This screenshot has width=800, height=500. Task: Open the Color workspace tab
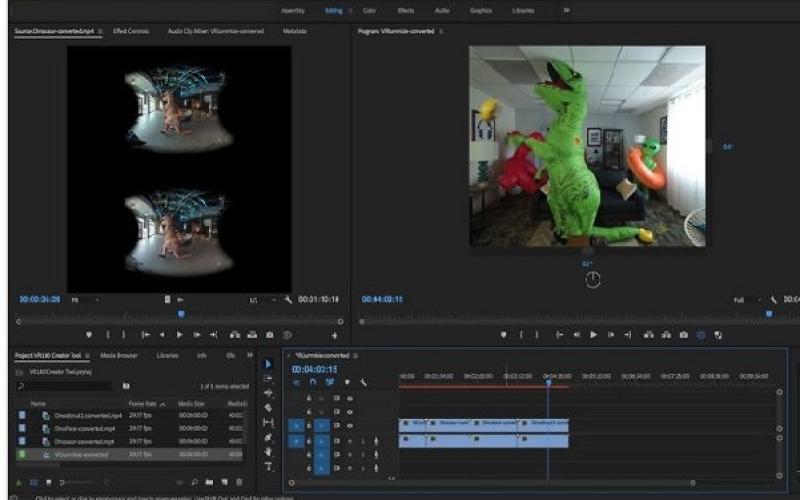[369, 10]
